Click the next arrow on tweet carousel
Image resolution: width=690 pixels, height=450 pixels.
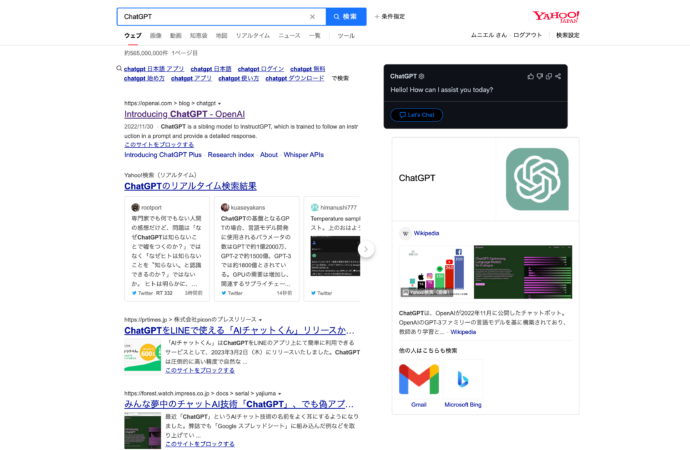click(366, 249)
